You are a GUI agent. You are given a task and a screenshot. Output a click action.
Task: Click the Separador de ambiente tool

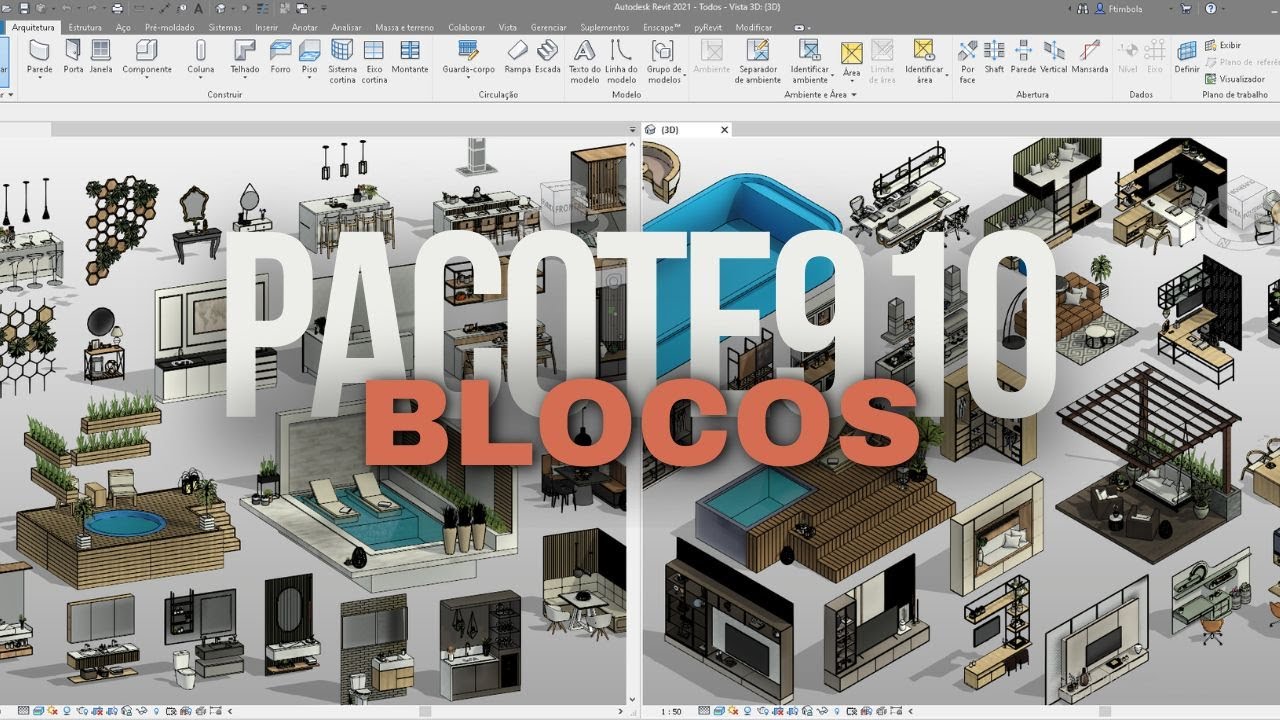coord(758,62)
